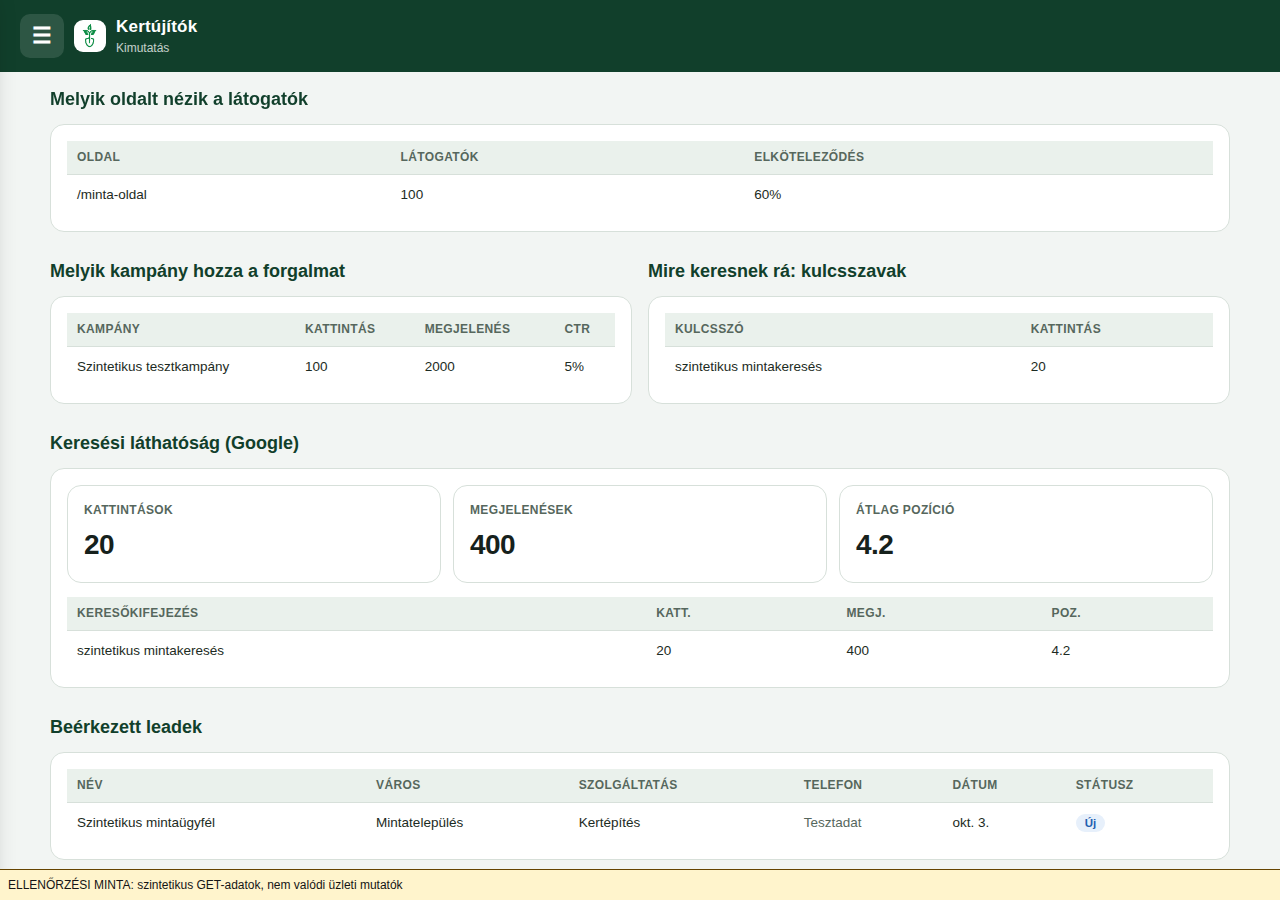The height and width of the screenshot is (900, 1280).
Task: Select the "Szintetikus tesztkampány" campaign row
Action: point(341,367)
